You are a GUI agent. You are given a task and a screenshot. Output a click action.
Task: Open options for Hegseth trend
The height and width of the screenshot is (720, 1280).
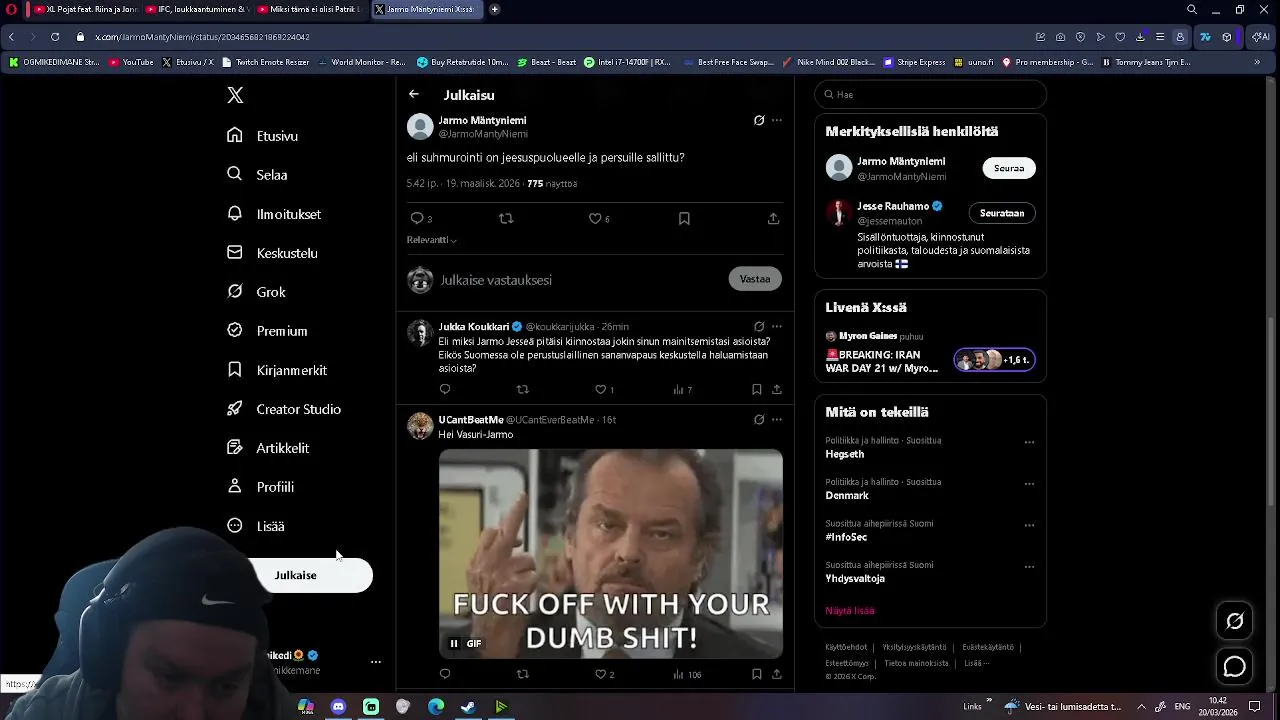tap(1029, 442)
